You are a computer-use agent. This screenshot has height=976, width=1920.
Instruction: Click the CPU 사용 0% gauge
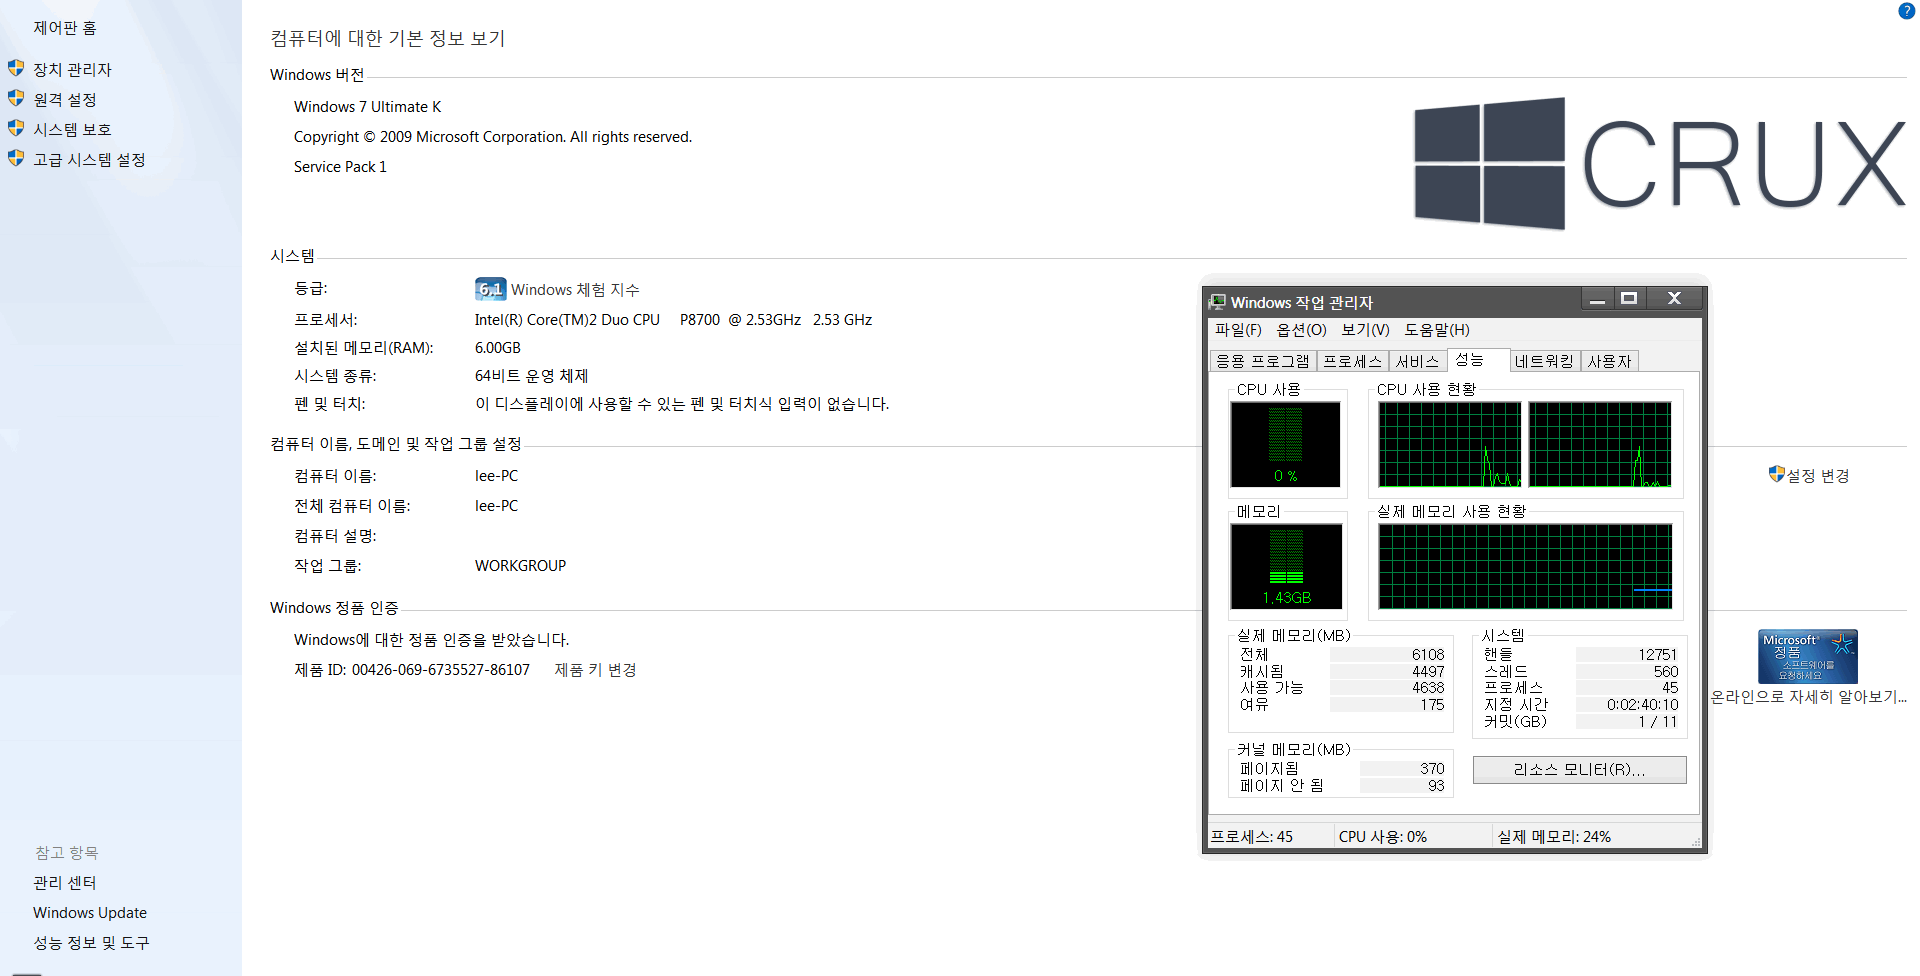[x=1286, y=445]
